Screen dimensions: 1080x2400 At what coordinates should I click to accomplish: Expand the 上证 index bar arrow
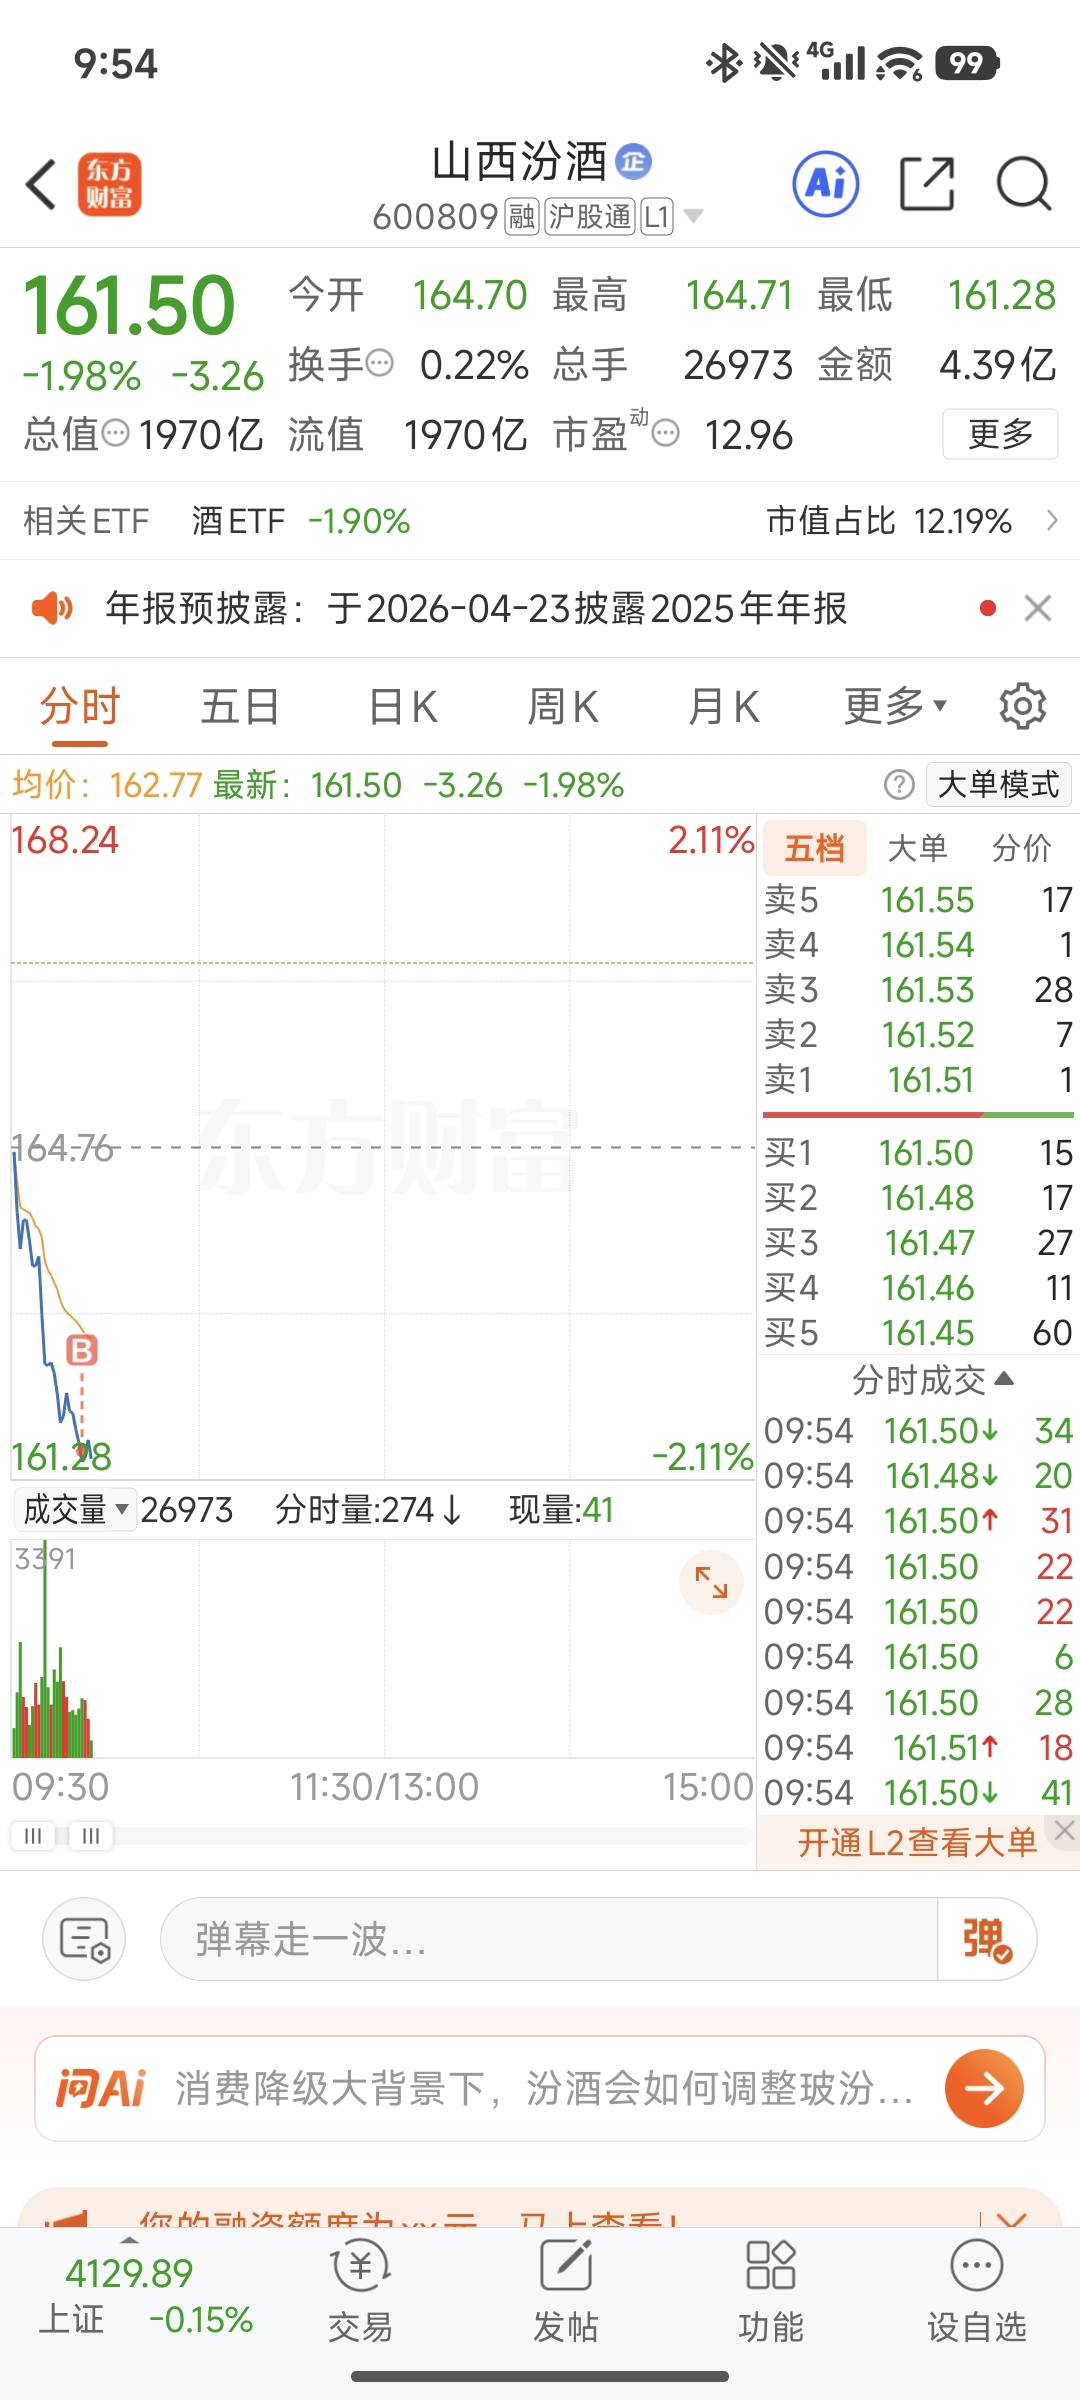click(x=129, y=2238)
